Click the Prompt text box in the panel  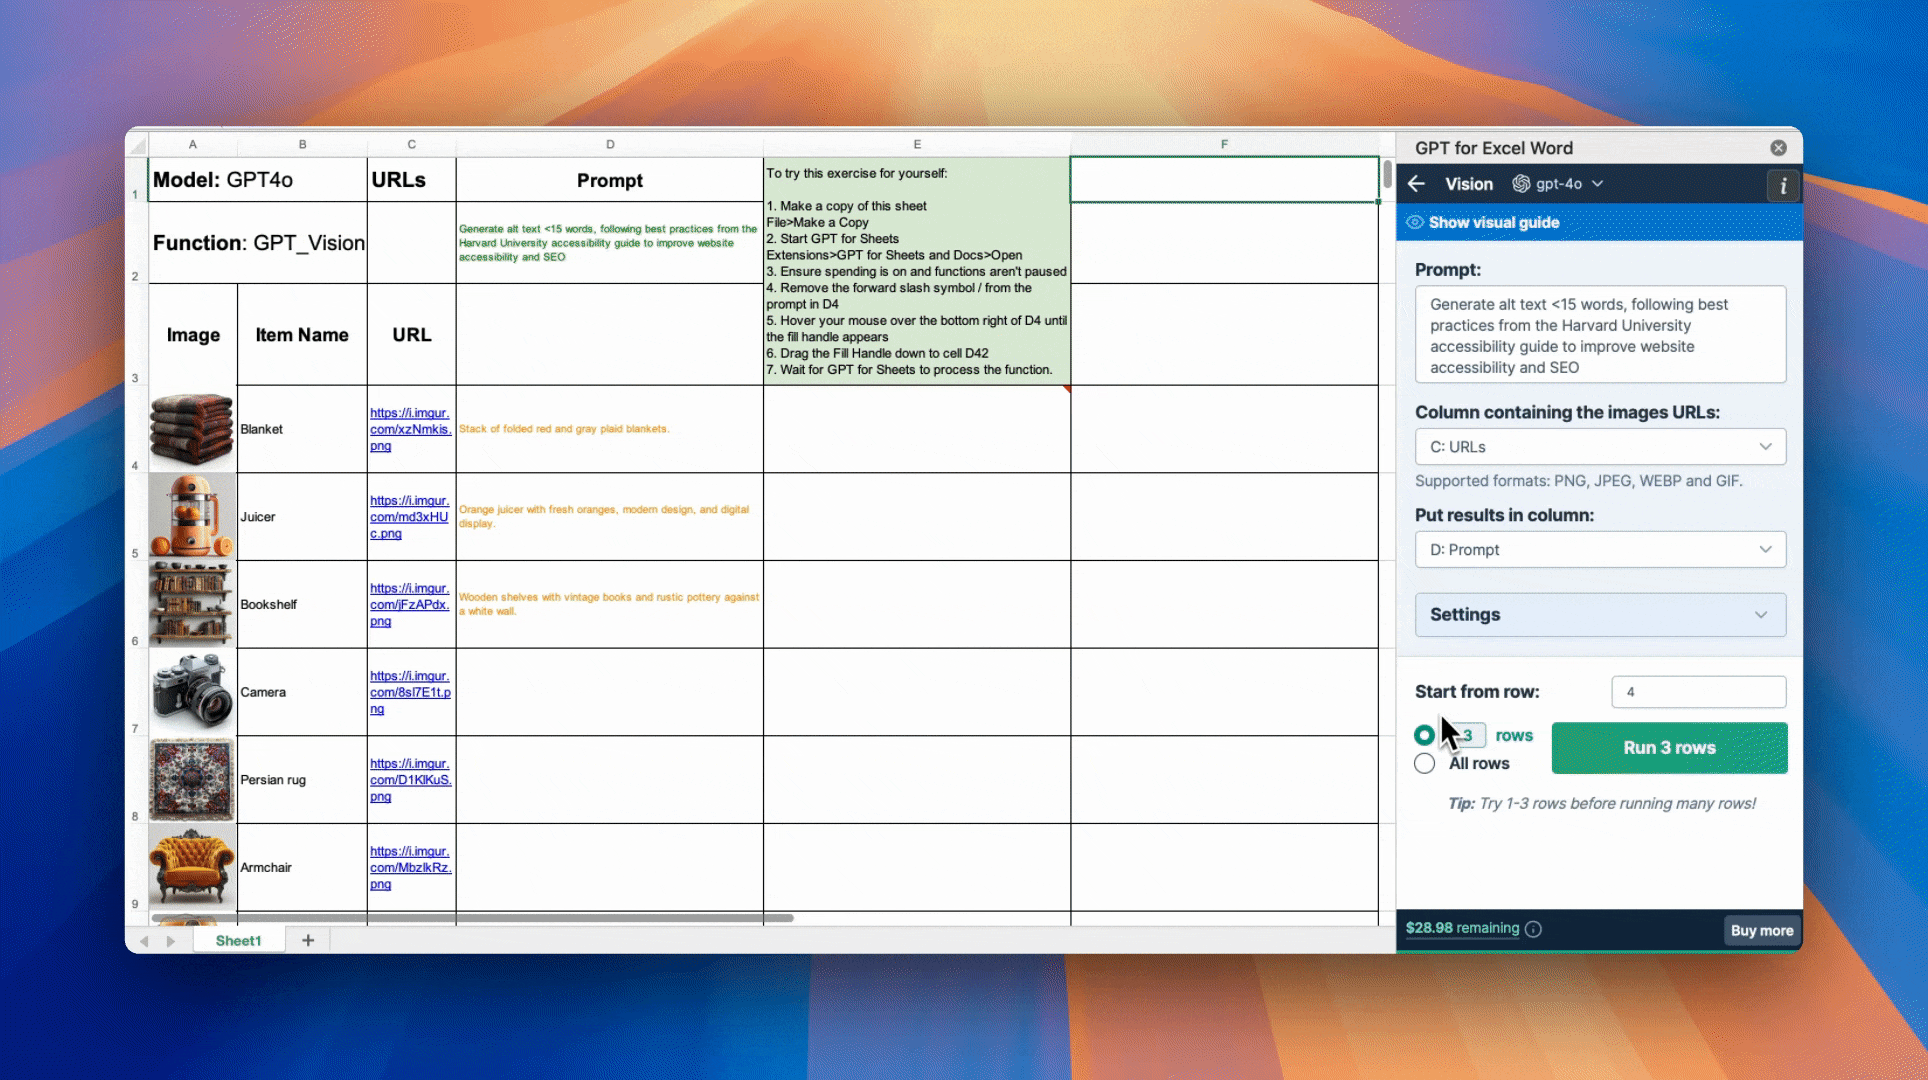pyautogui.click(x=1600, y=335)
